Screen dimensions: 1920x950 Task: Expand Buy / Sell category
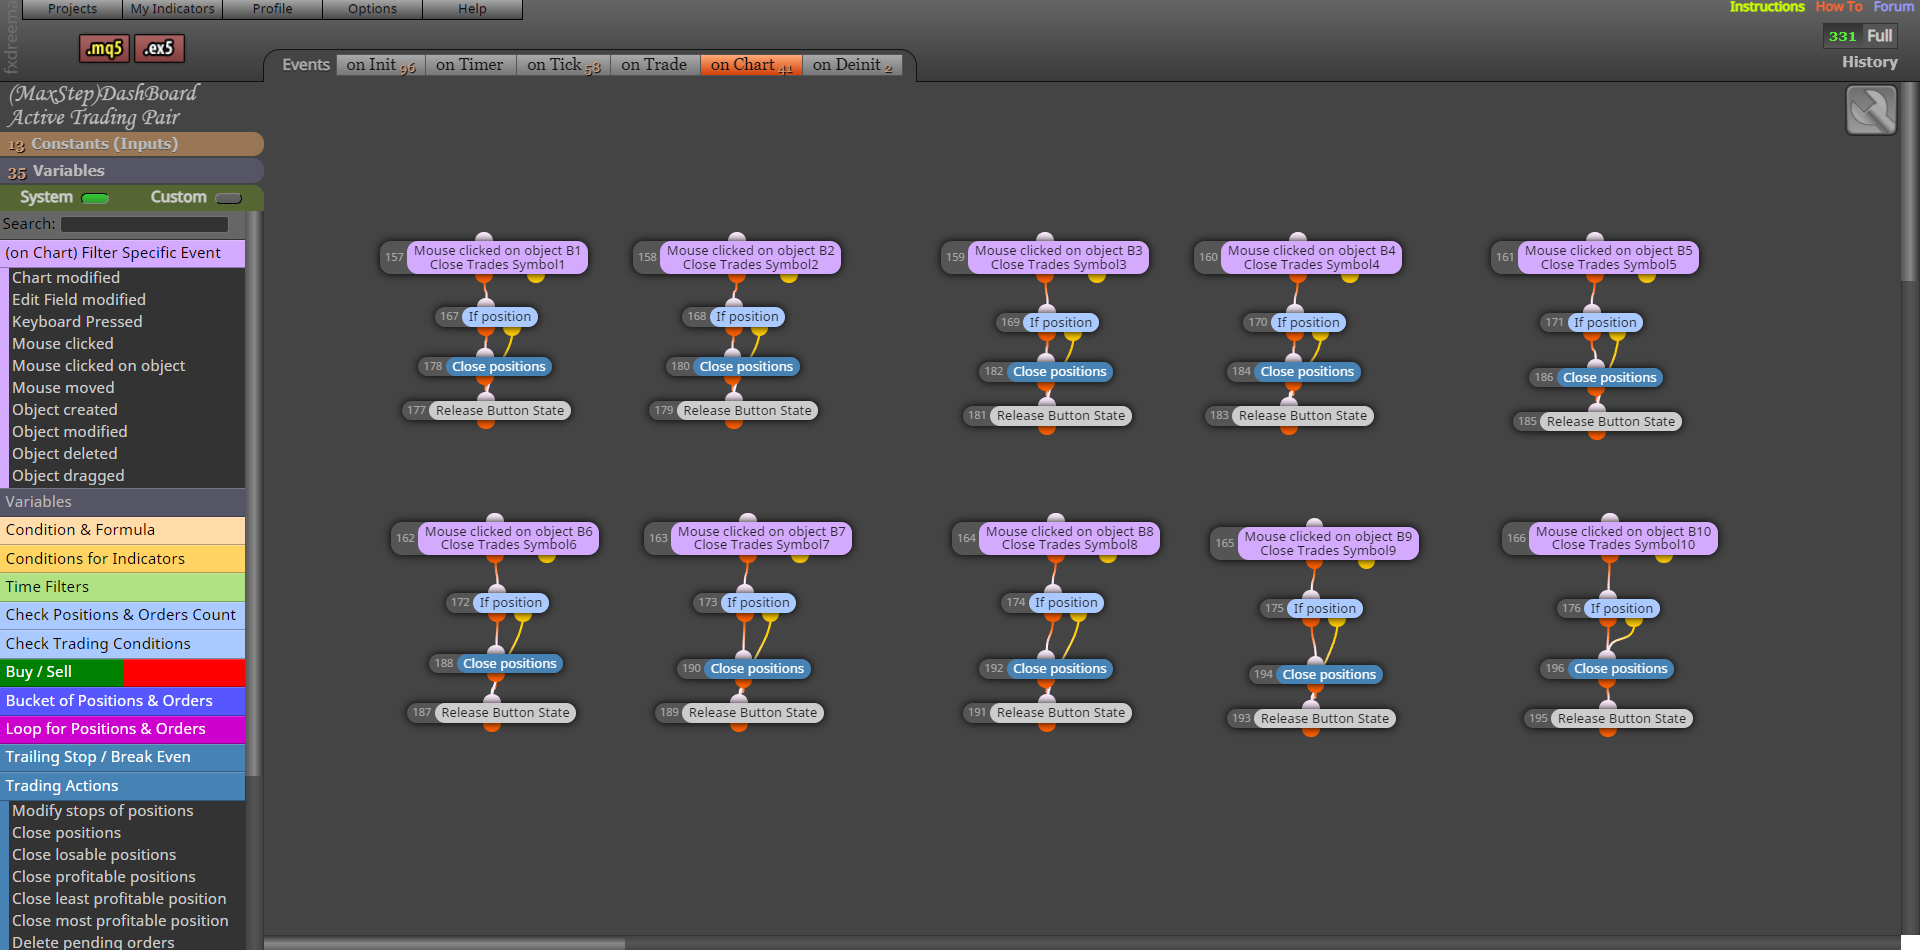122,672
